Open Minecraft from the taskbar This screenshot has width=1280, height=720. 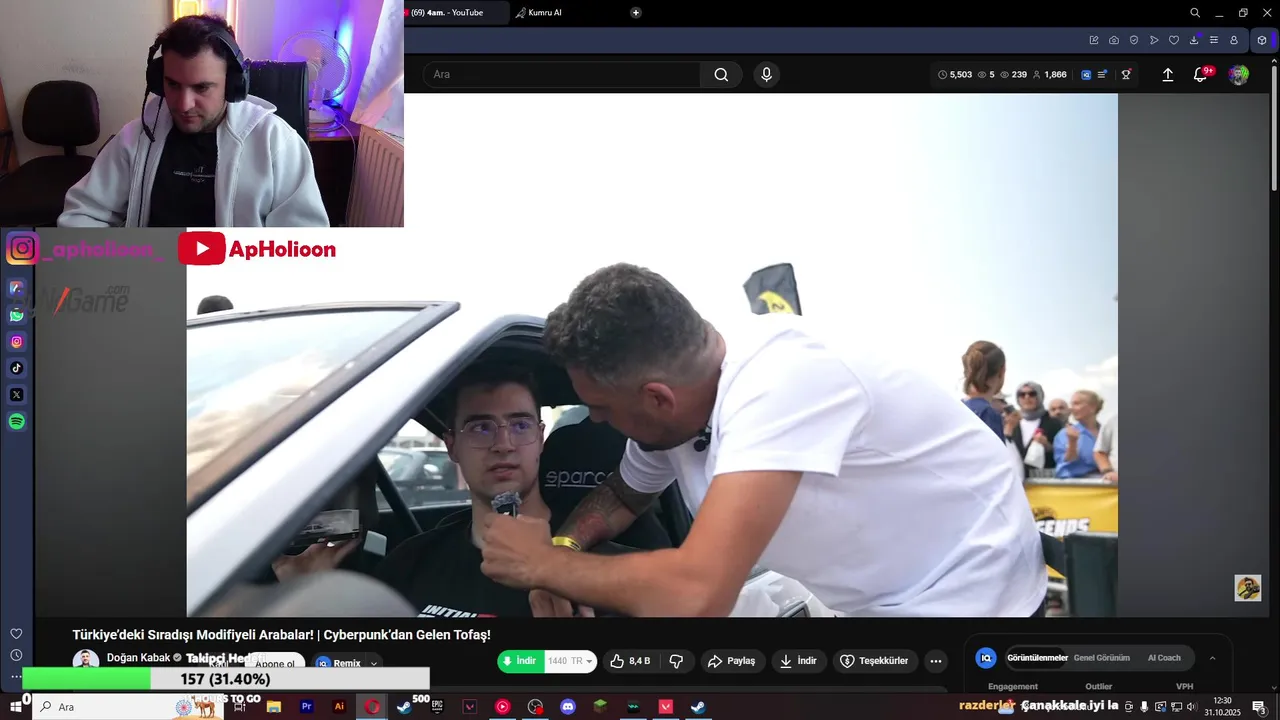click(x=600, y=707)
